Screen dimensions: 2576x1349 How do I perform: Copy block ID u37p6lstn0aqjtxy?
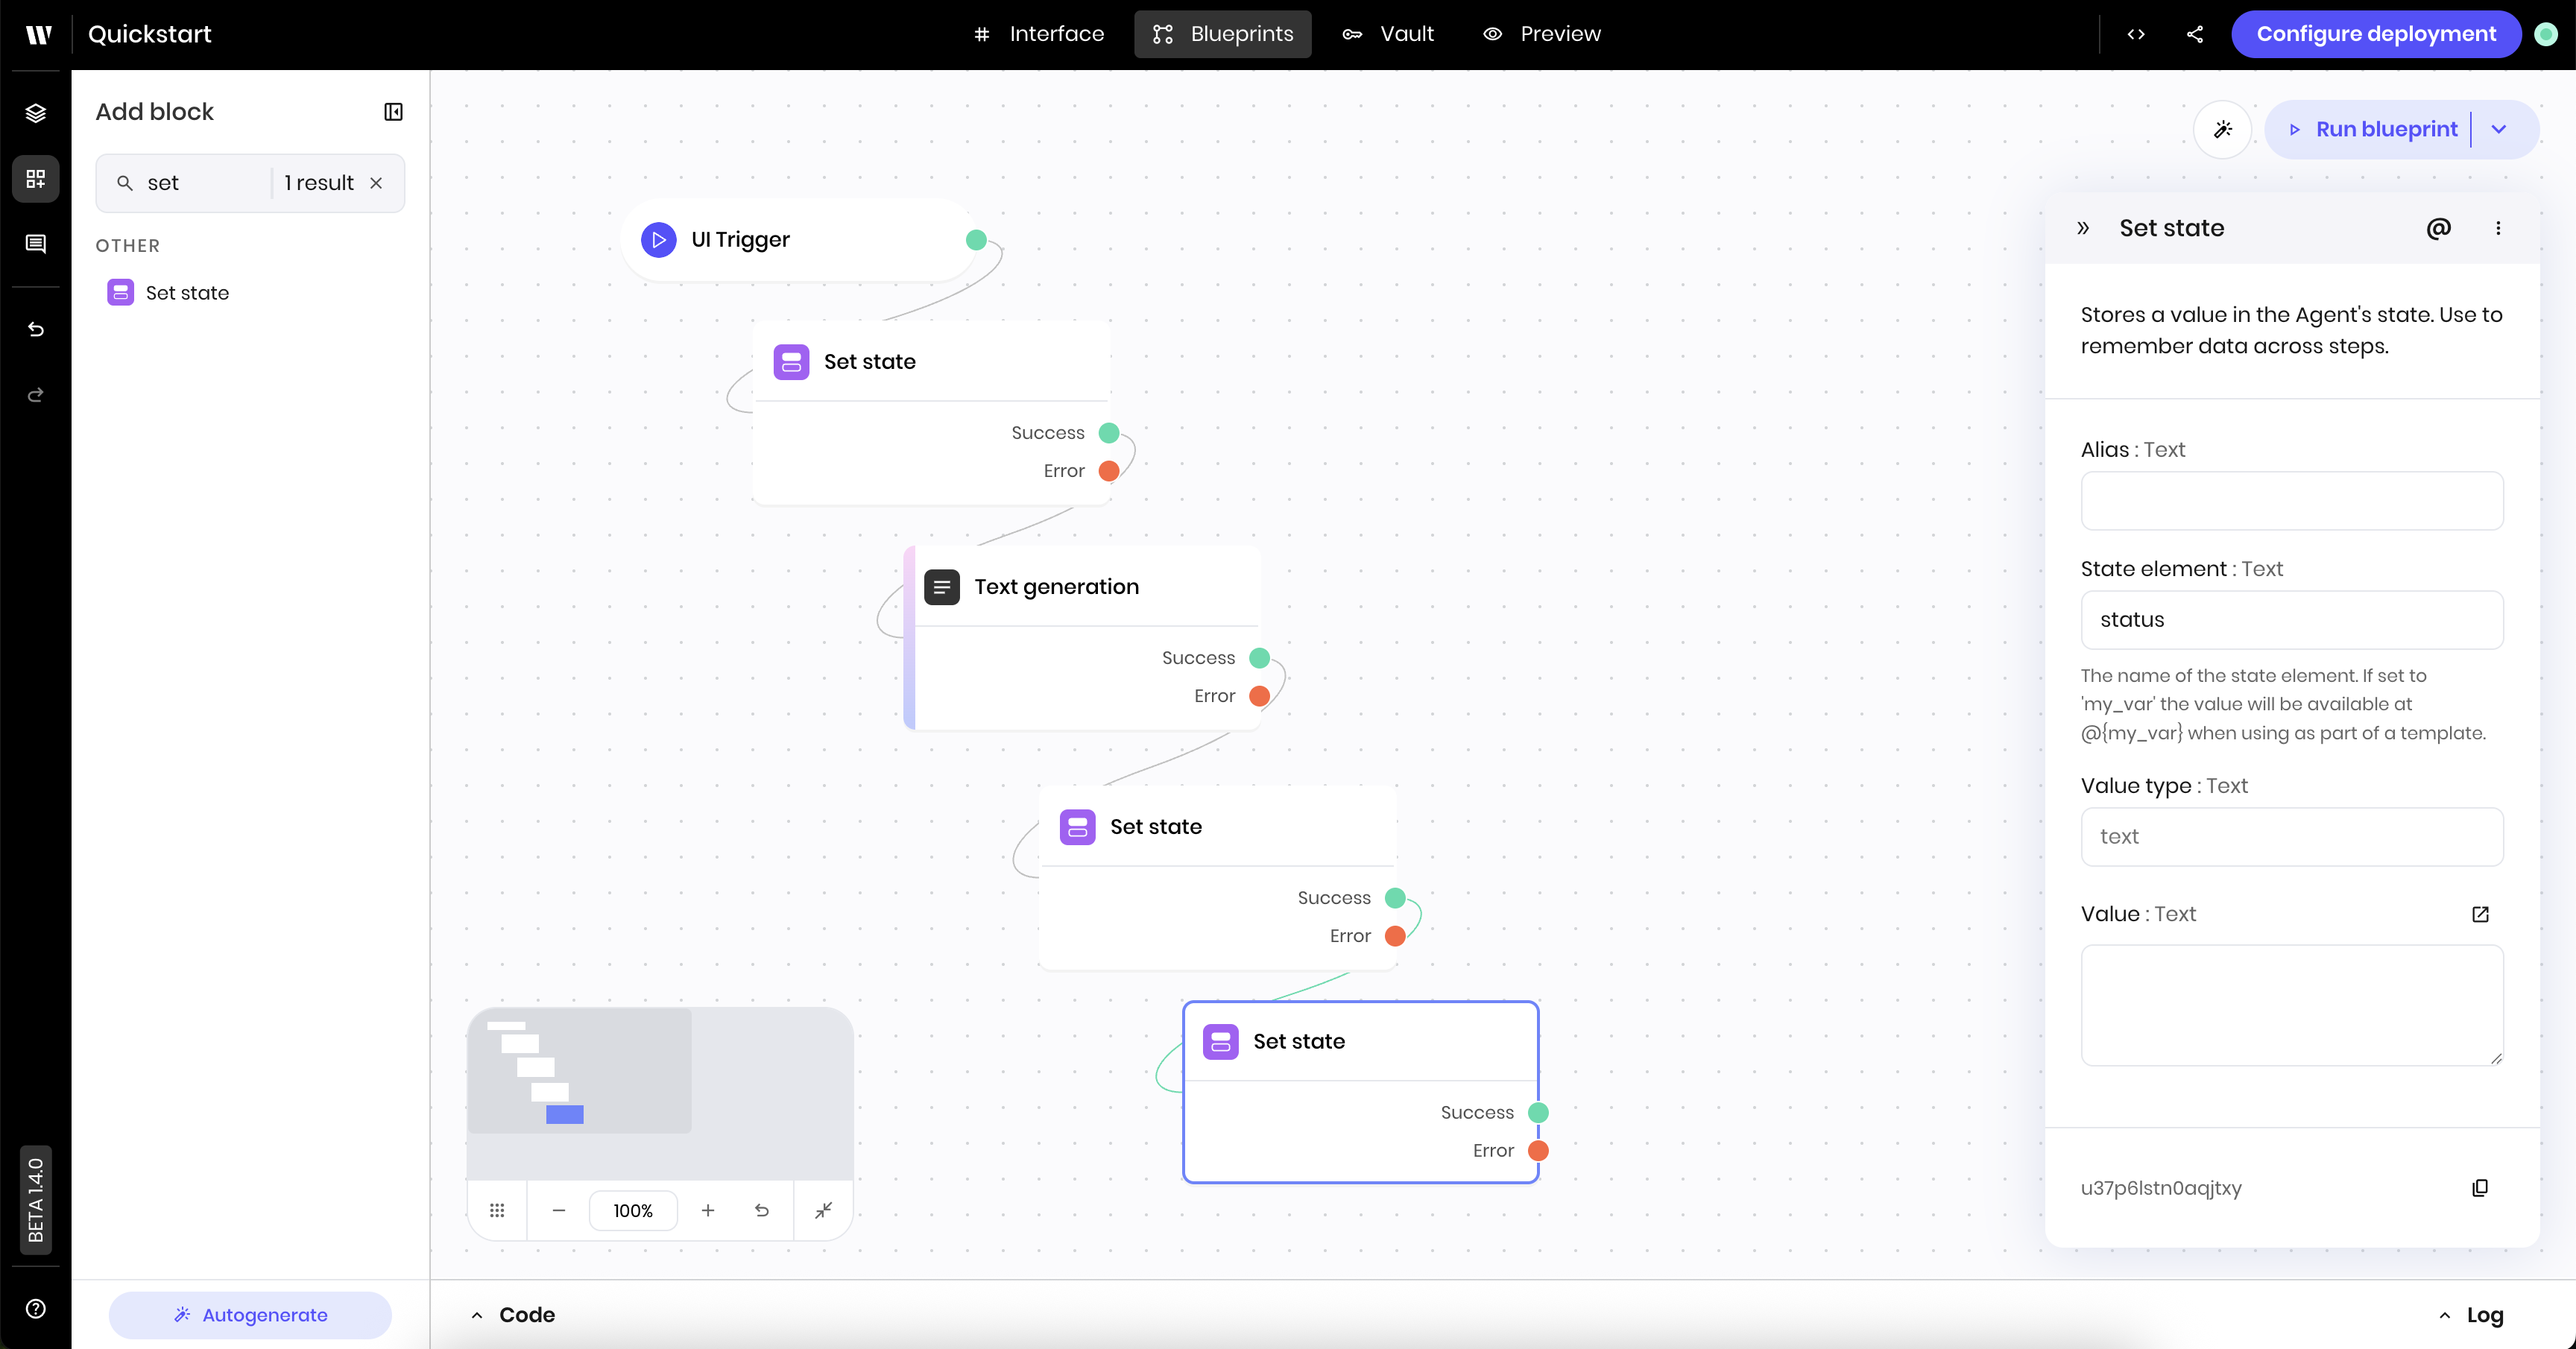point(2480,1188)
